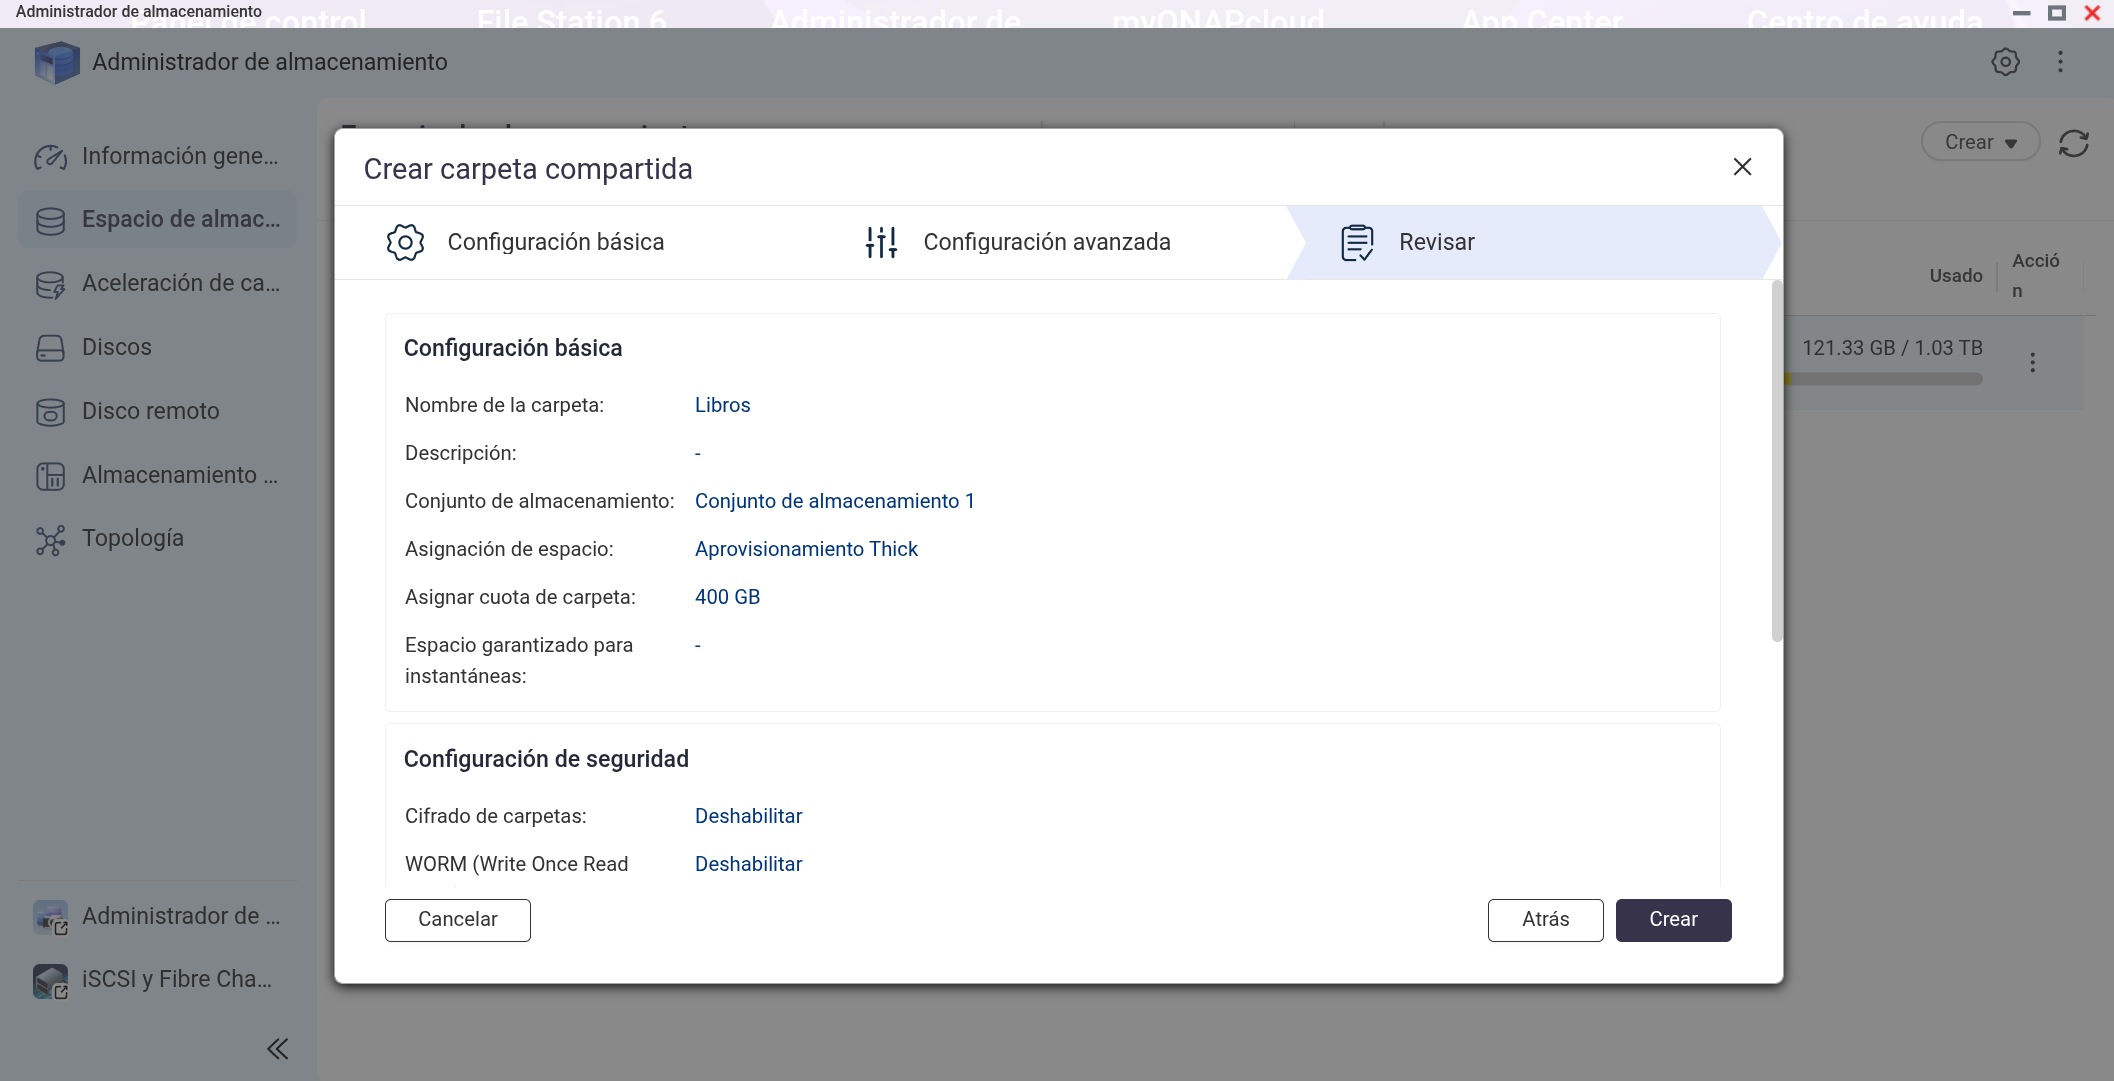2114x1081 pixels.
Task: Click the Storage Manager cube logo icon
Action: click(x=56, y=62)
